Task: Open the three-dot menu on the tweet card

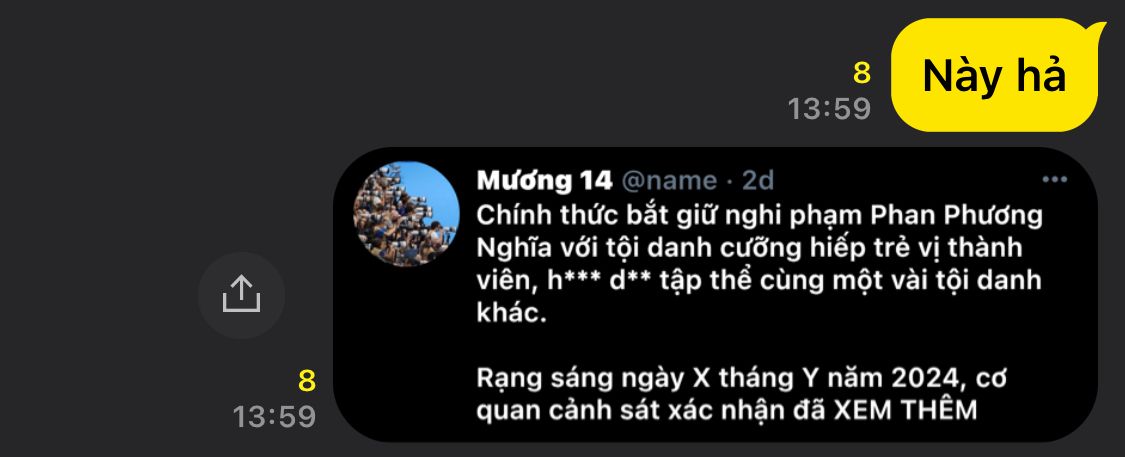Action: (1054, 180)
